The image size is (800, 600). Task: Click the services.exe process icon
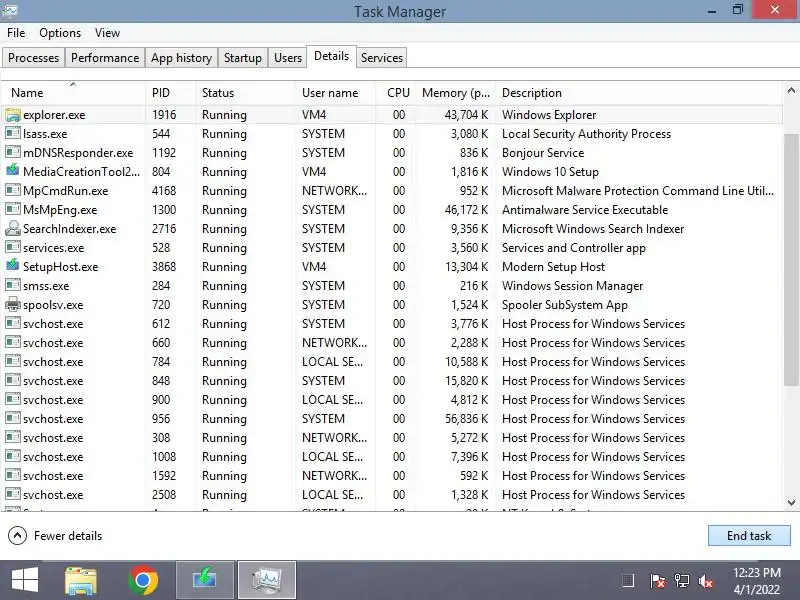[x=13, y=247]
